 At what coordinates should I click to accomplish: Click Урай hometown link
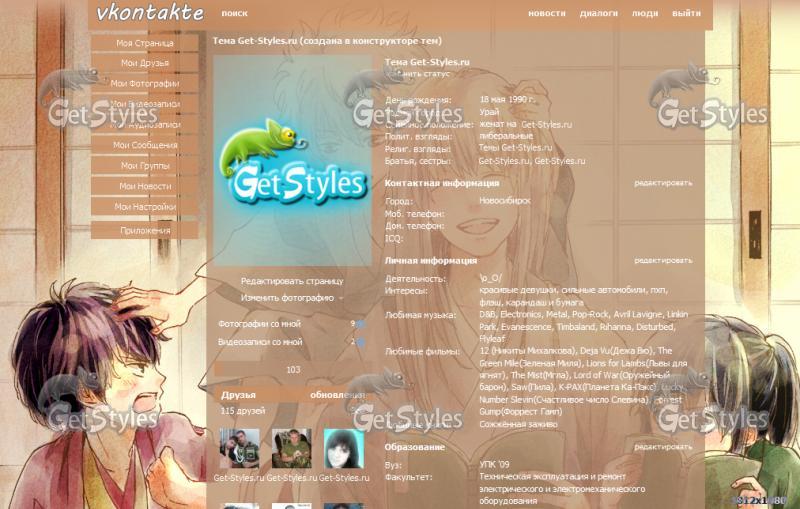pos(489,112)
